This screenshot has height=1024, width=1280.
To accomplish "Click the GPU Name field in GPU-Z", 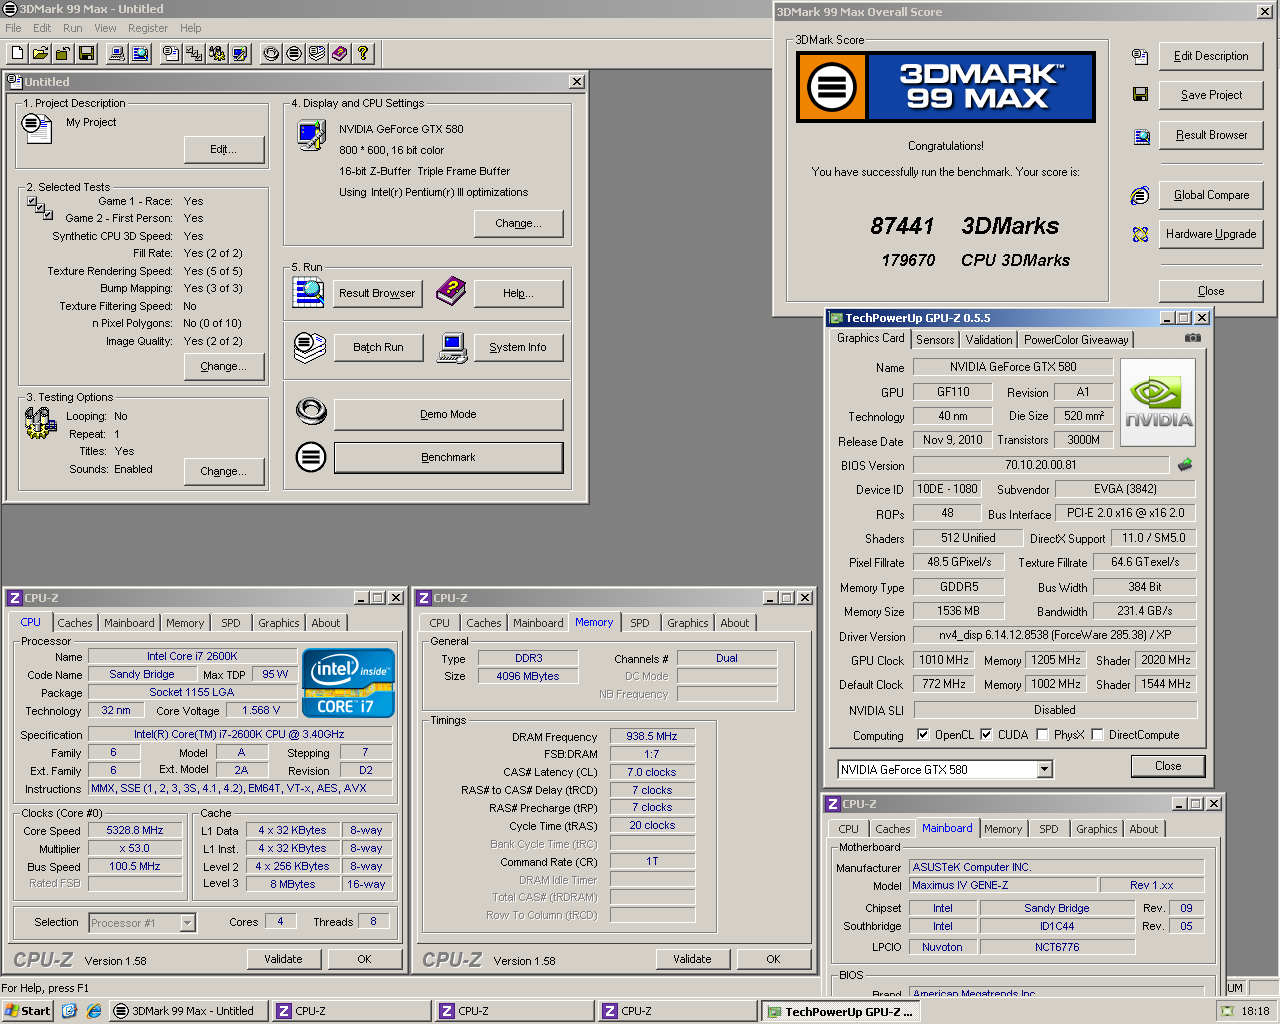I will click(x=1012, y=367).
